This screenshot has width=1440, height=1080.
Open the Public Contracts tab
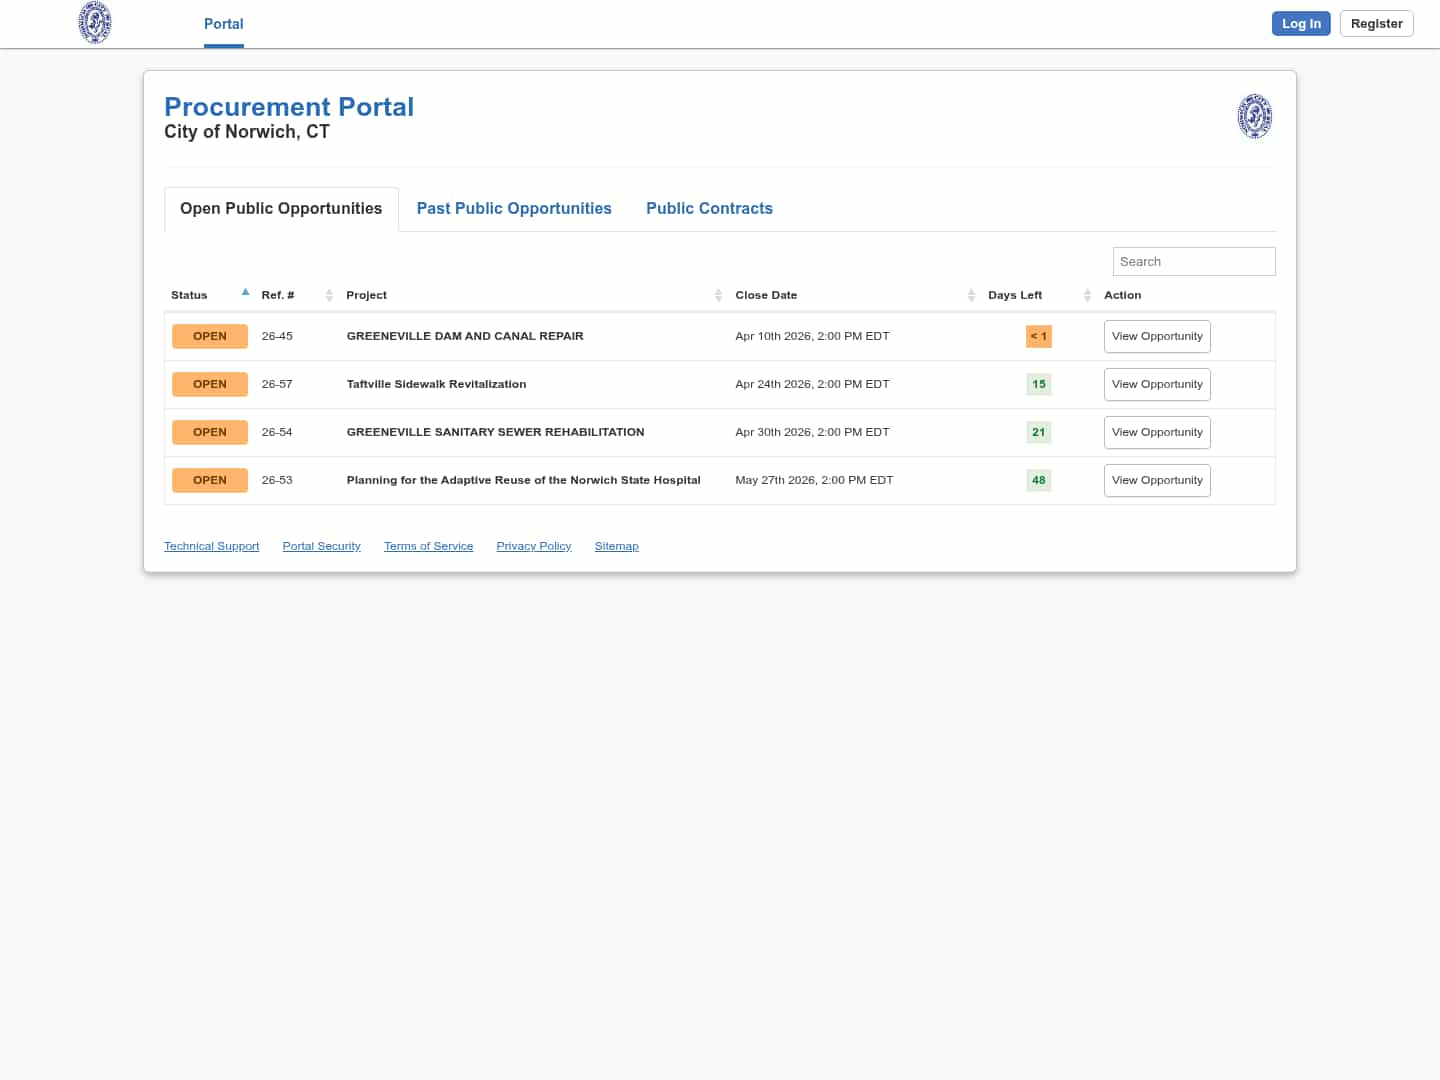pos(709,208)
